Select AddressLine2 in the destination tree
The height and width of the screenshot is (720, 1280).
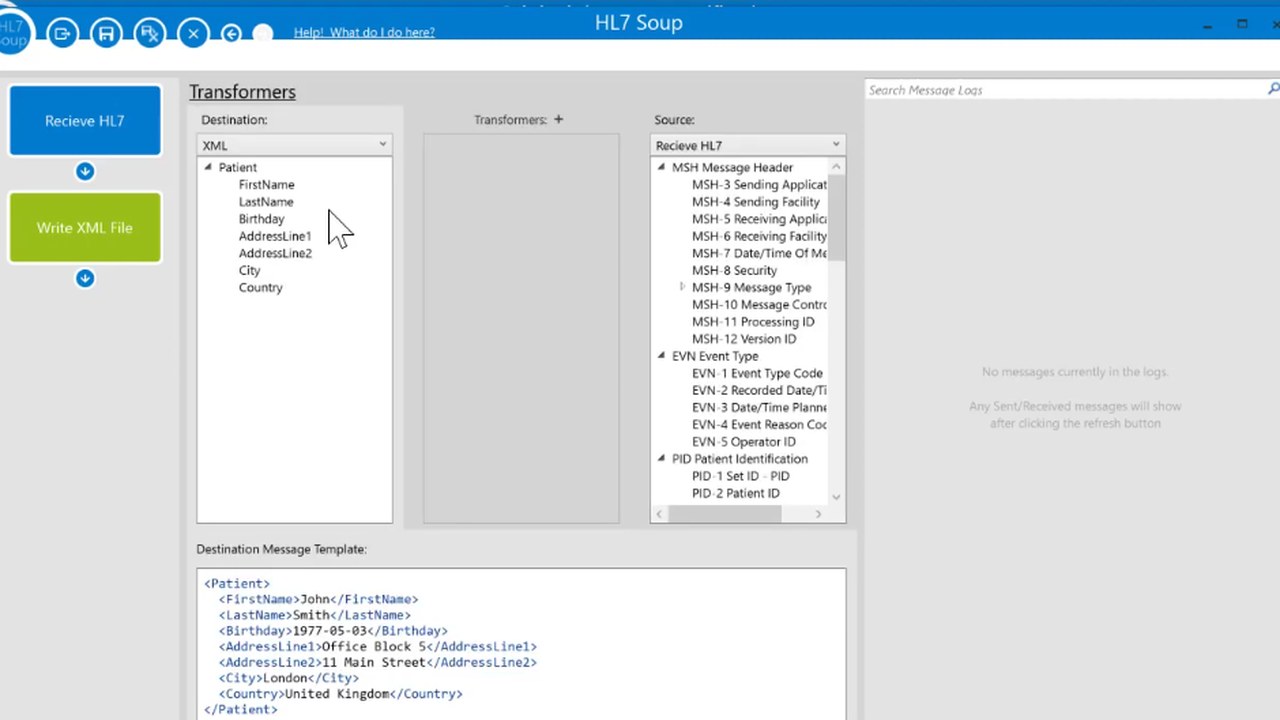[x=275, y=253]
